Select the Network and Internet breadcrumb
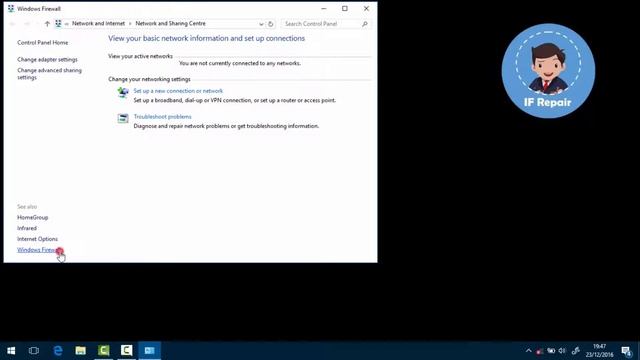Viewport: 640px width, 360px height. click(x=98, y=24)
